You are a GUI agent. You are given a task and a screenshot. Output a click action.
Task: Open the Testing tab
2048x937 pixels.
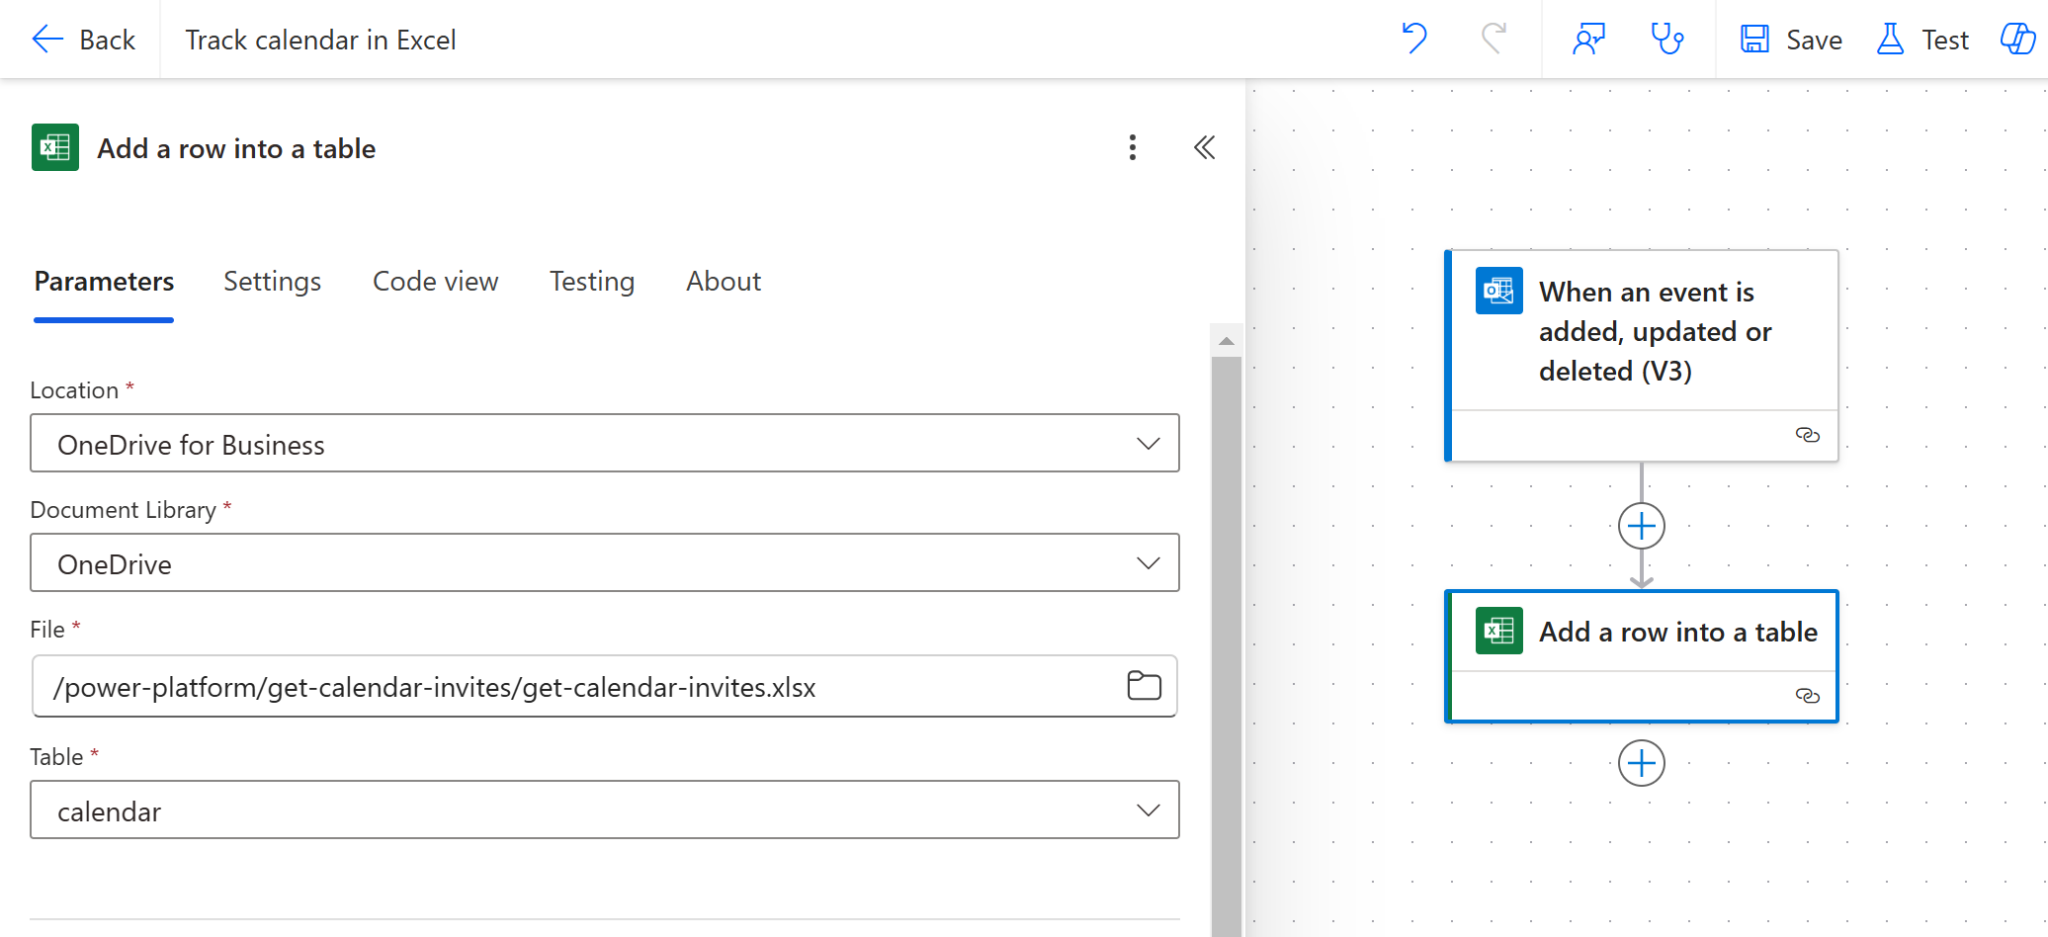592,282
